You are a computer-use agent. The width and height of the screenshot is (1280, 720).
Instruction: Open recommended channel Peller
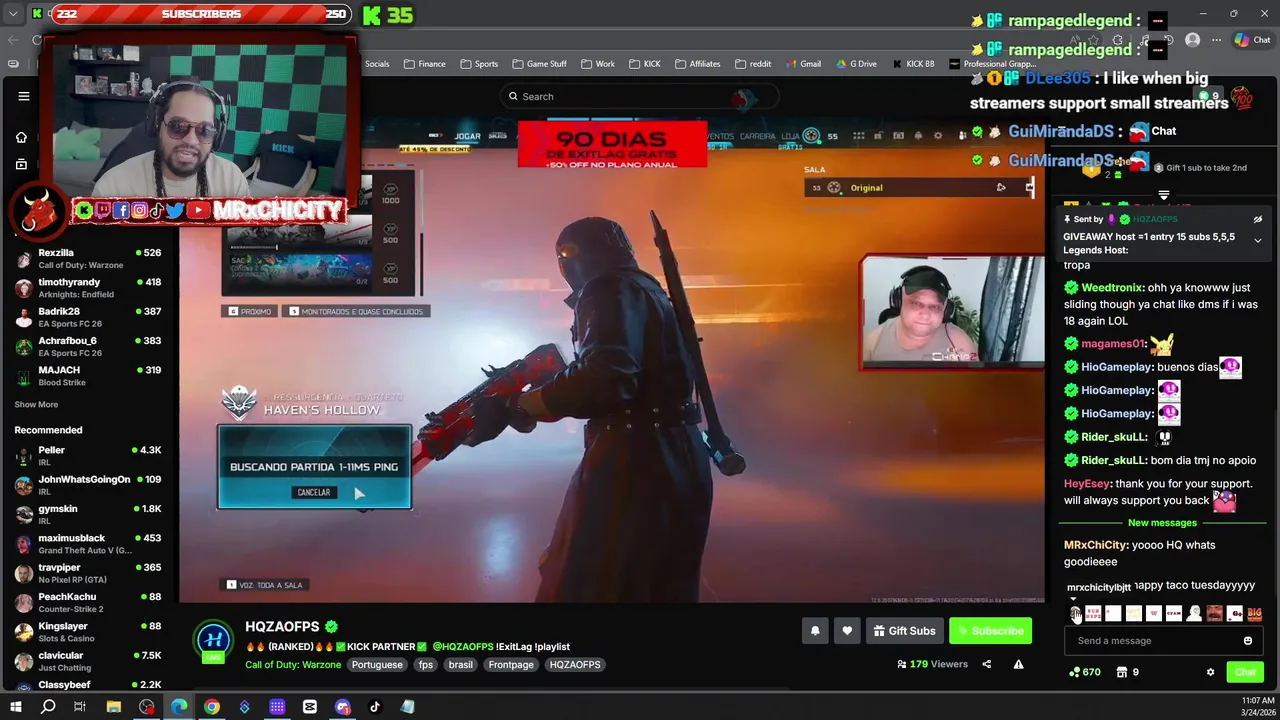(x=89, y=456)
